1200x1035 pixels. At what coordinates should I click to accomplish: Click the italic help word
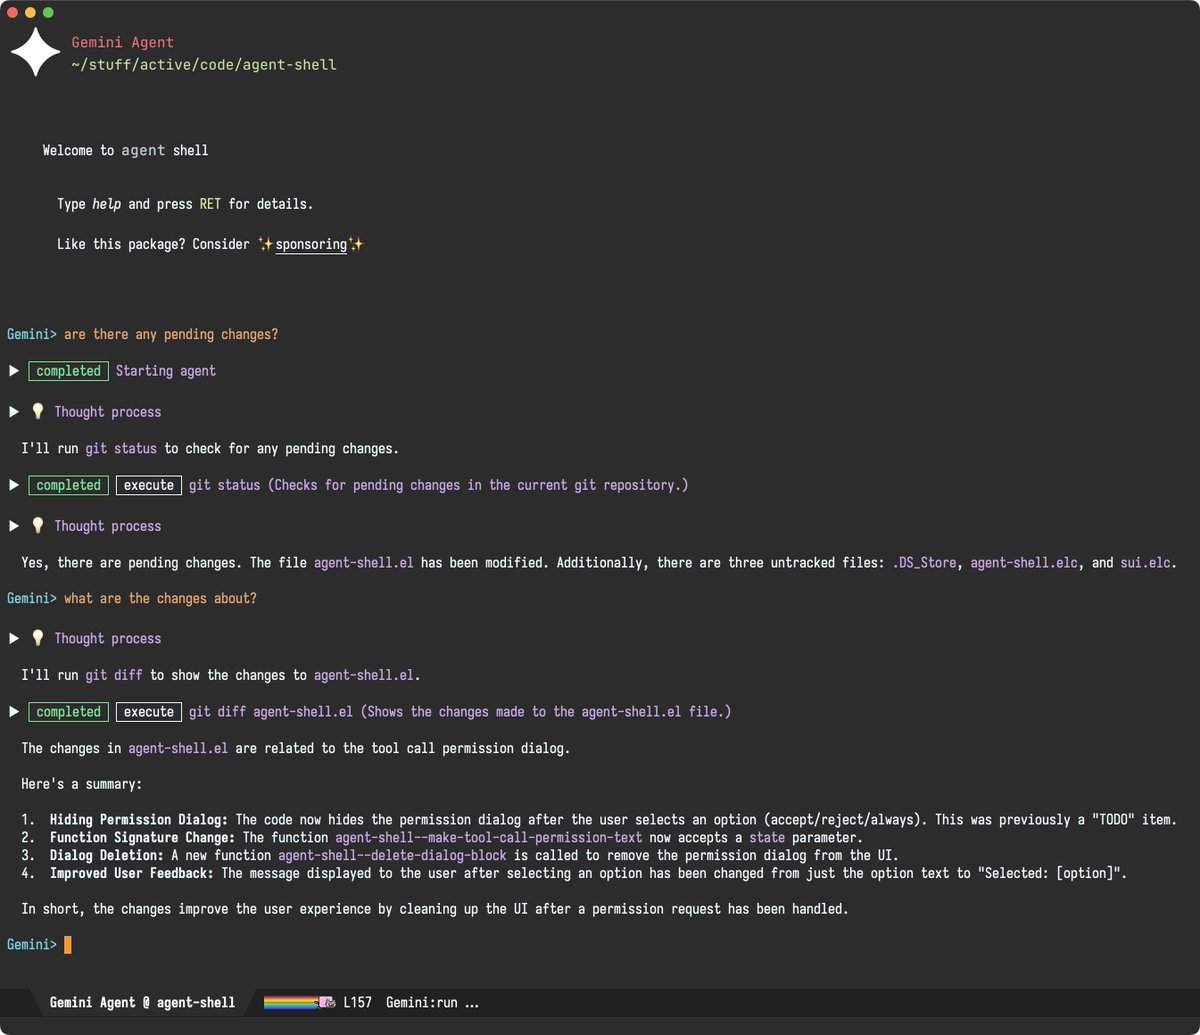click(x=107, y=204)
